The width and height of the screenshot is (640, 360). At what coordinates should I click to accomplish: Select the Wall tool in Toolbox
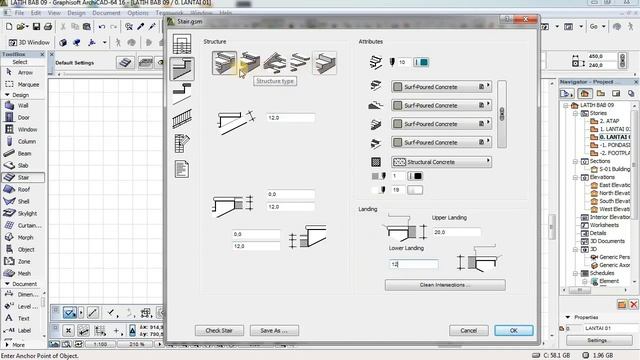pos(23,105)
